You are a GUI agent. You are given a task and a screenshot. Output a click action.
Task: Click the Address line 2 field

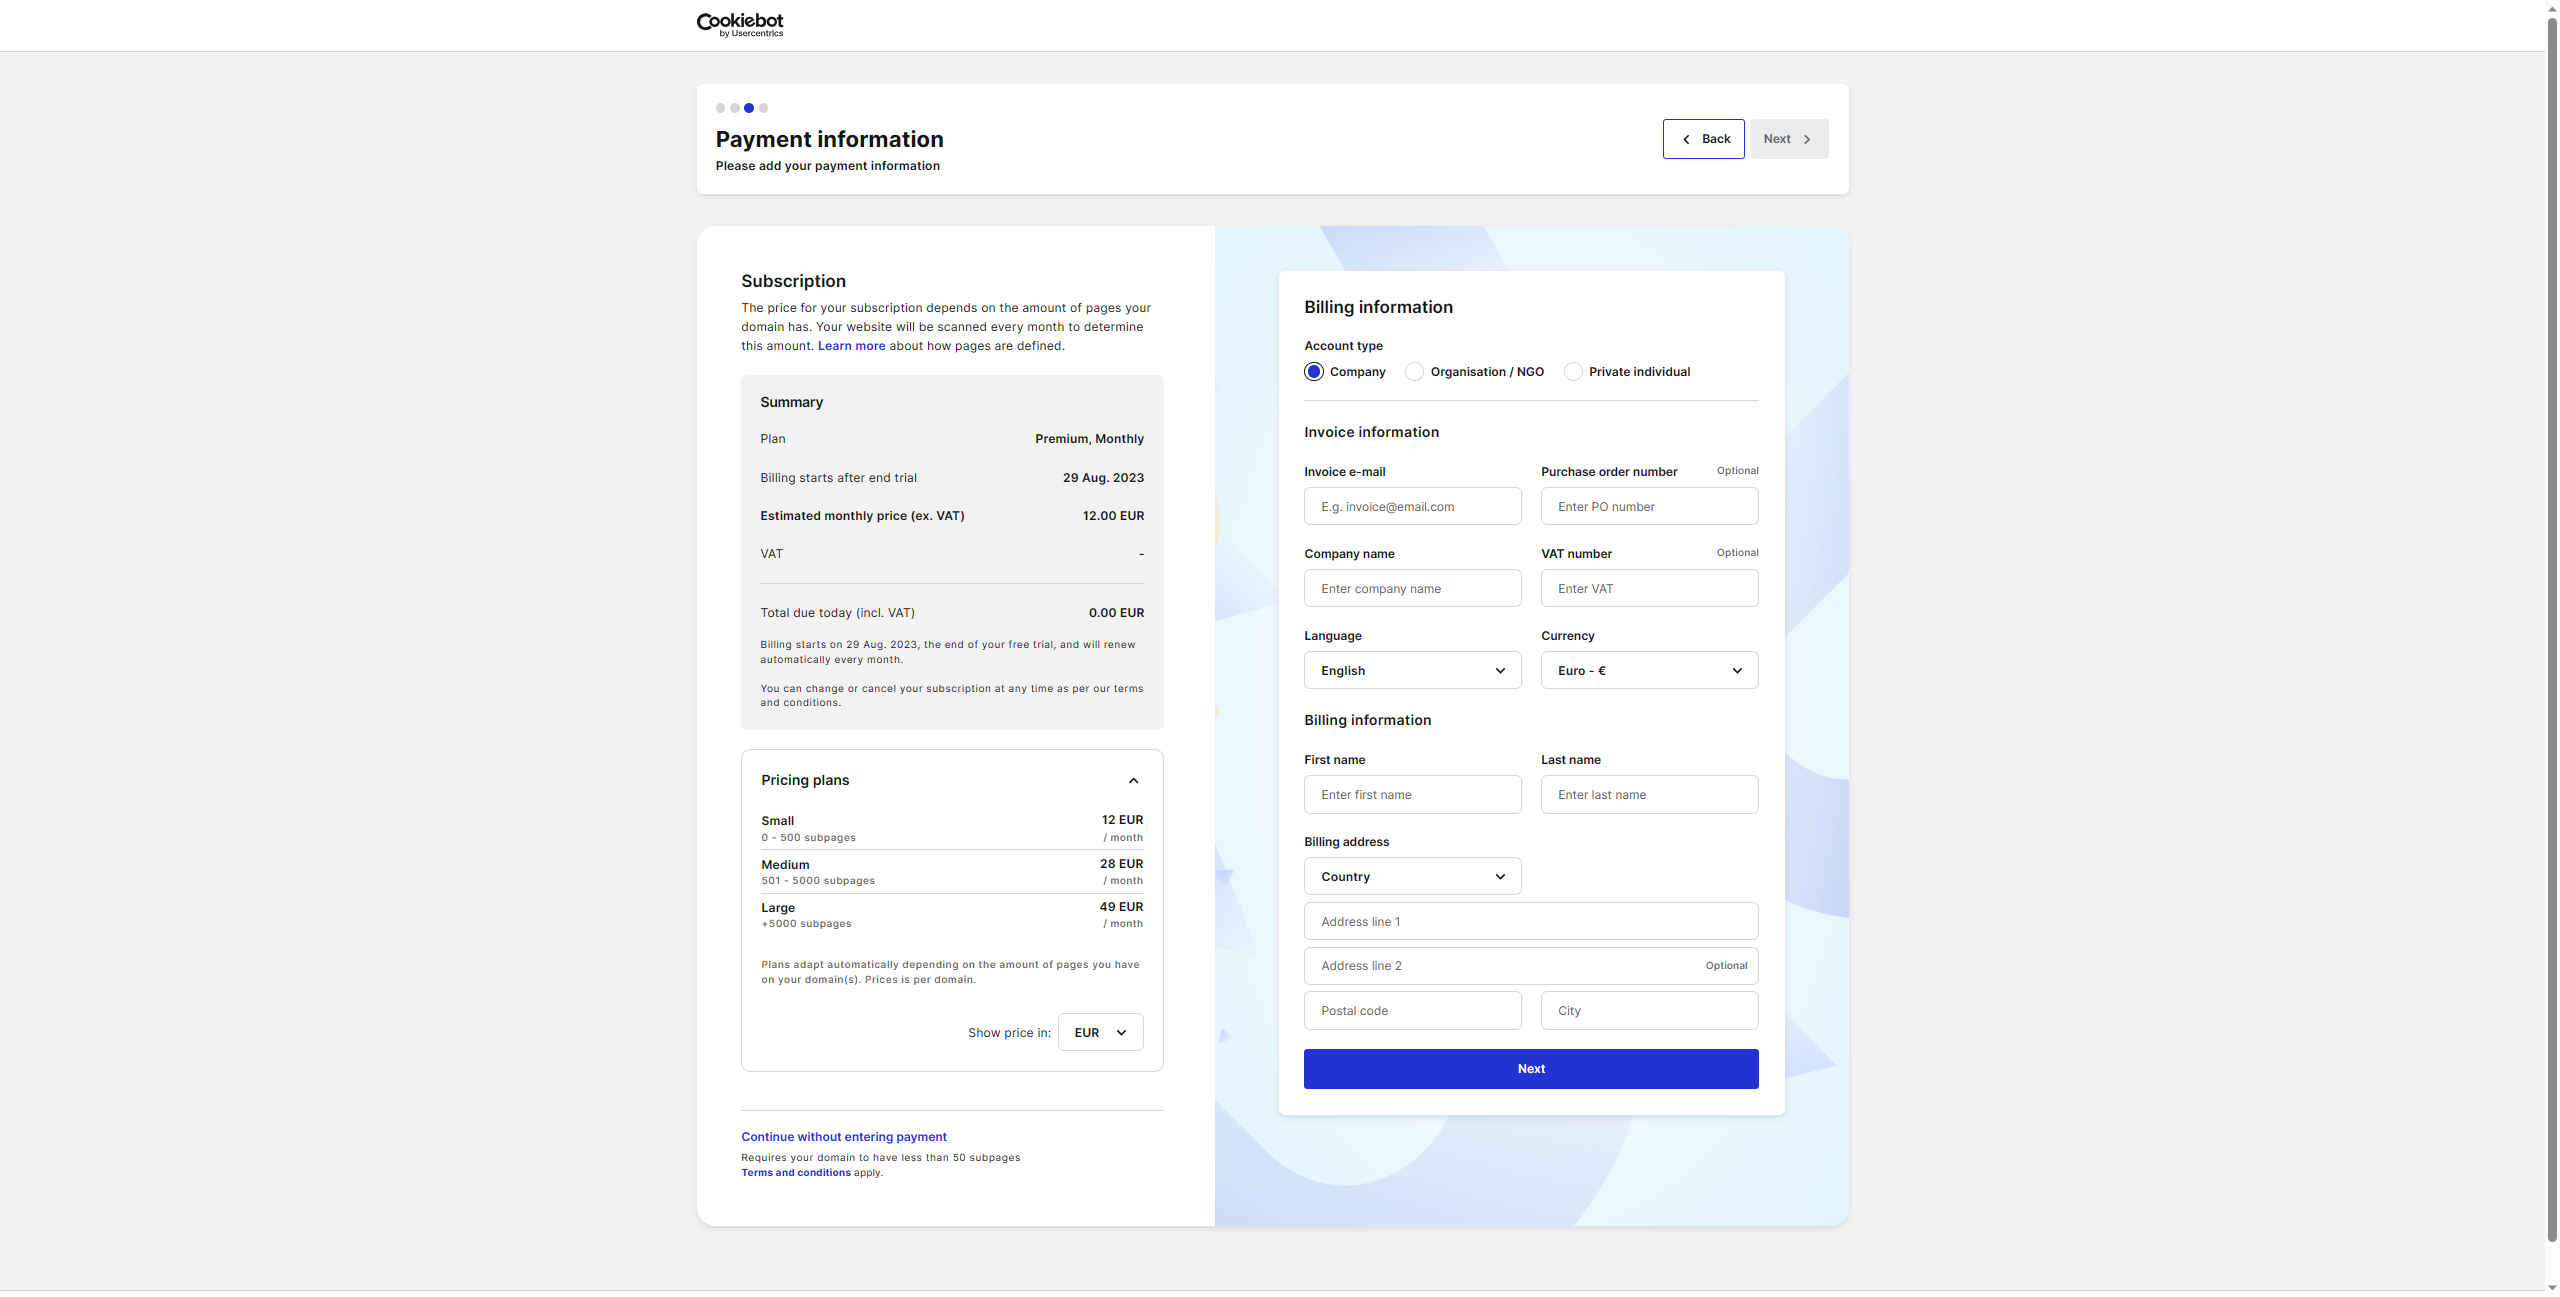pyautogui.click(x=1530, y=965)
